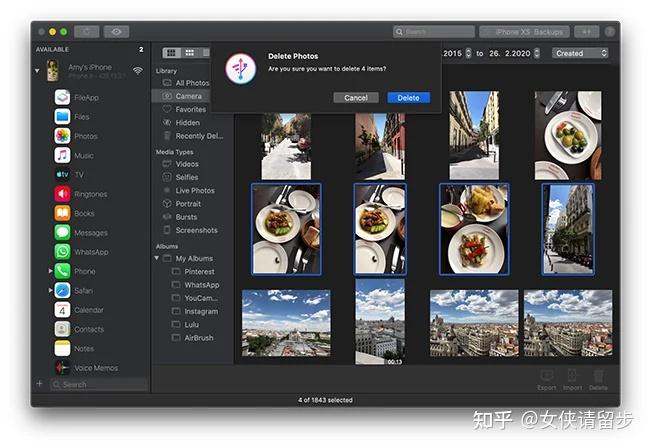The height and width of the screenshot is (448, 651).
Task: Switch to small grid view
Action: coord(190,53)
